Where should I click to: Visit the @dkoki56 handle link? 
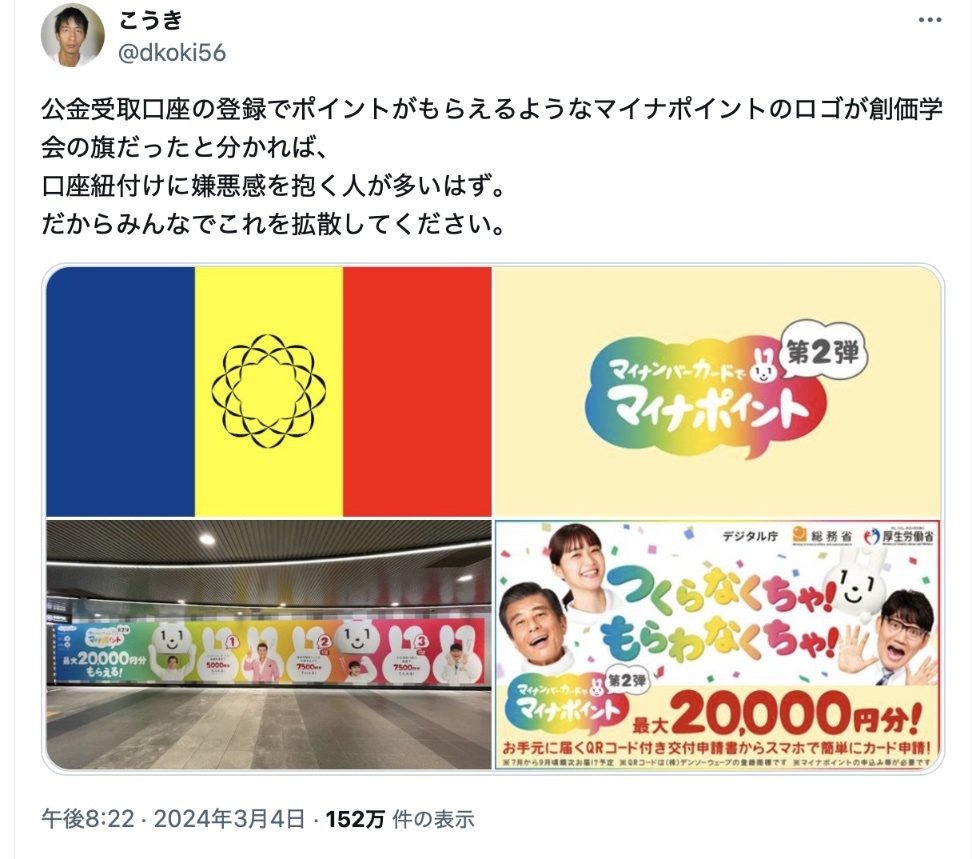pos(172,53)
